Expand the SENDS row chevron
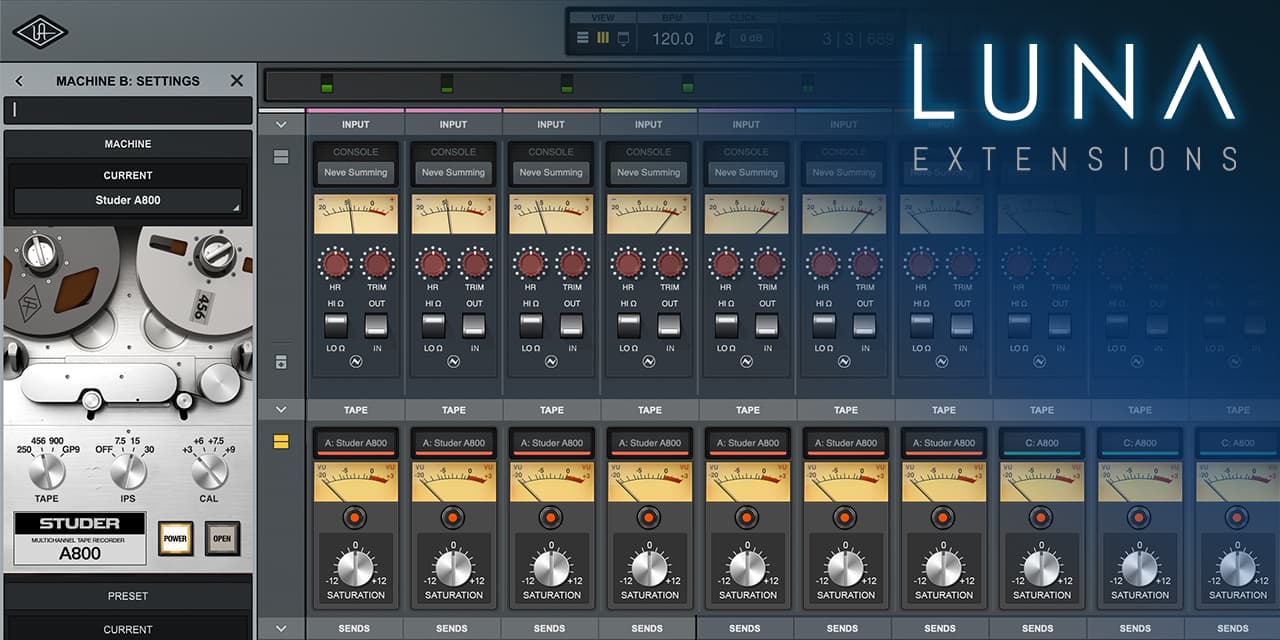This screenshot has height=640, width=1280. coord(281,629)
